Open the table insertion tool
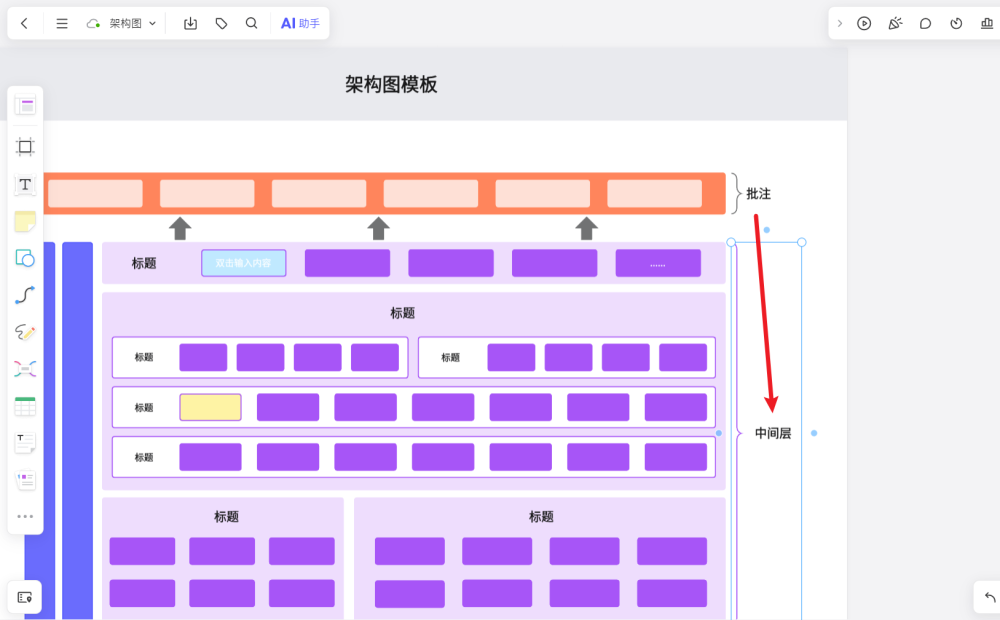This screenshot has width=1000, height=620. (x=24, y=405)
